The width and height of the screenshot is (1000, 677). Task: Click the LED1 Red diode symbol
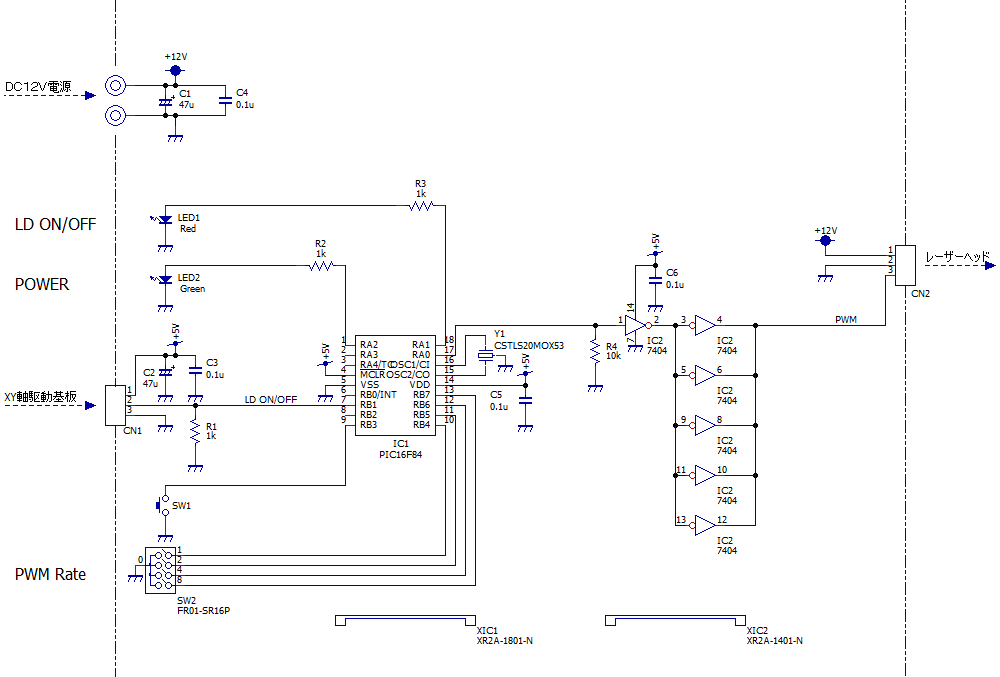[x=166, y=218]
